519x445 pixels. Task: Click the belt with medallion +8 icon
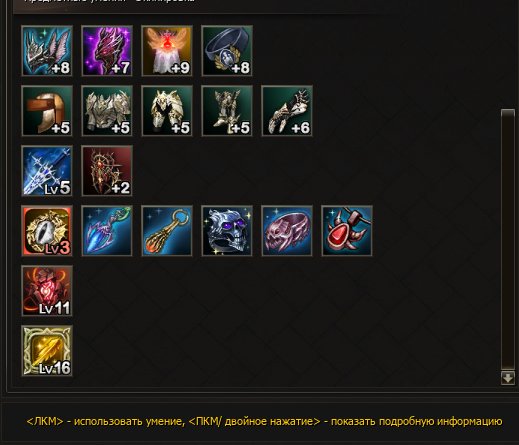point(227,51)
